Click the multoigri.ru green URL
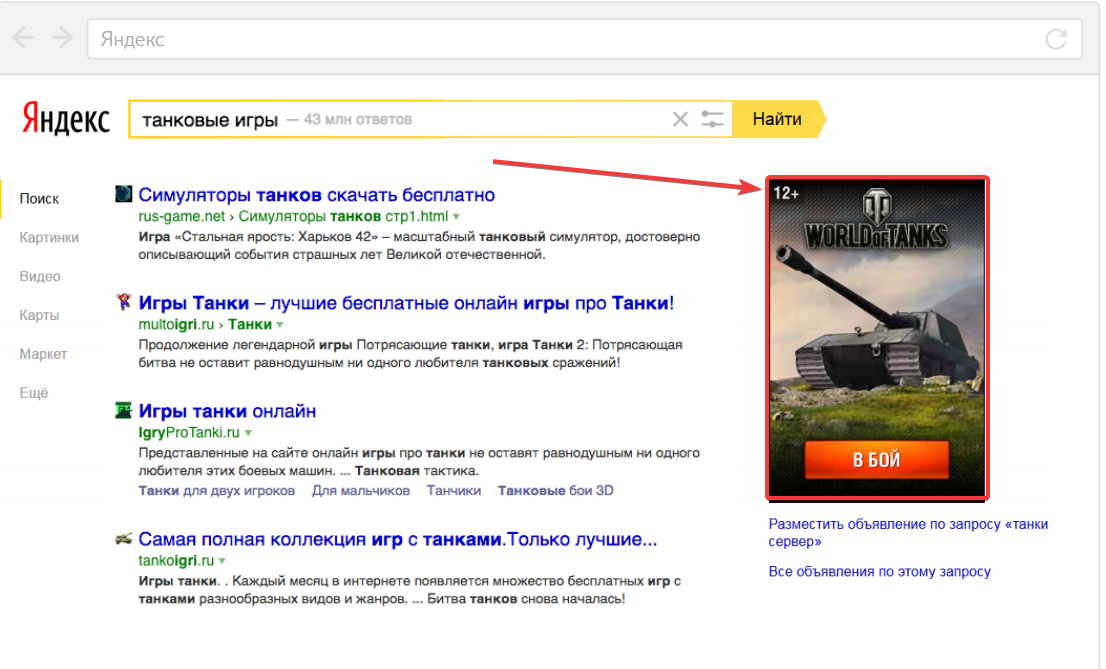The image size is (1106, 669). [176, 325]
